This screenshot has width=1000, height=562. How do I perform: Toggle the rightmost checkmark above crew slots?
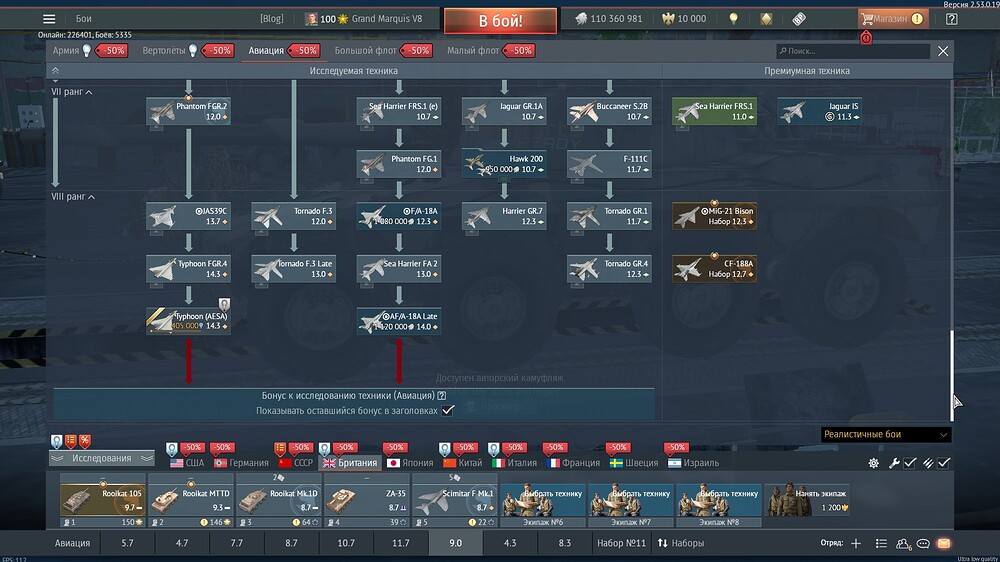943,463
